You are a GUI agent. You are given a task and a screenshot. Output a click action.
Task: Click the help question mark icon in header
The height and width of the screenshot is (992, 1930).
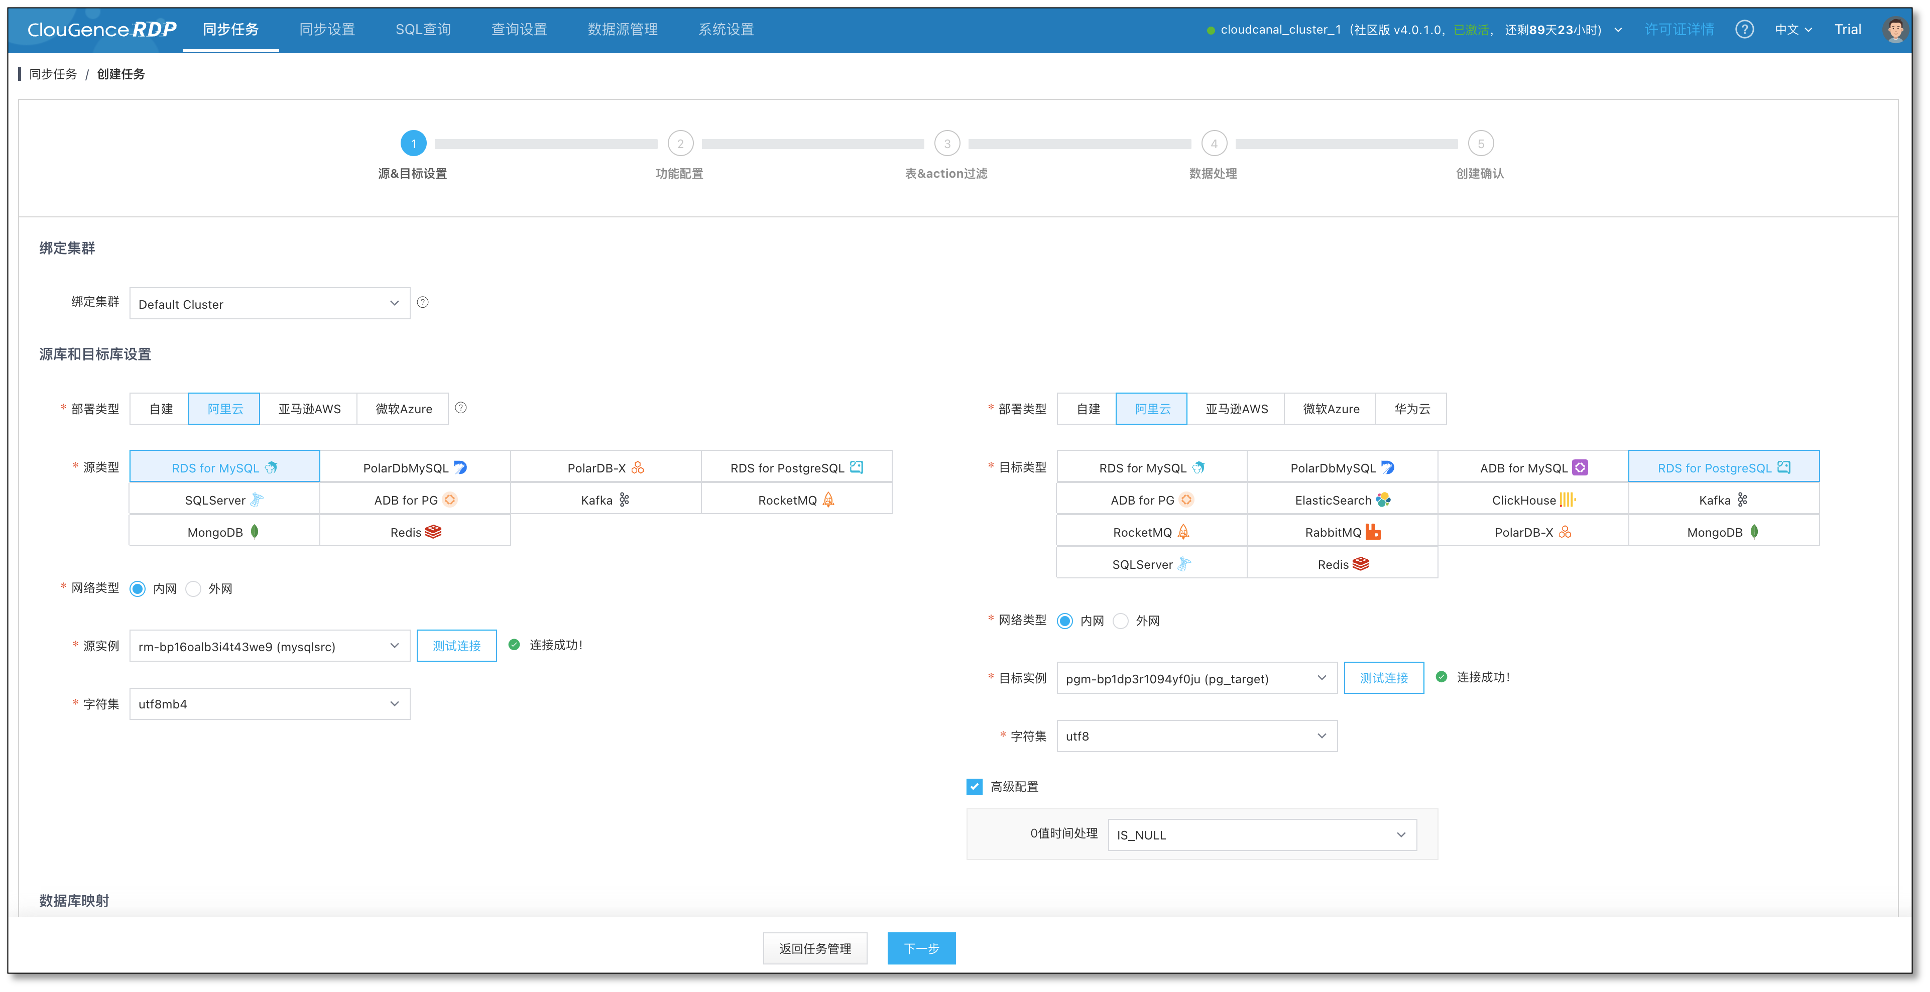point(1744,30)
